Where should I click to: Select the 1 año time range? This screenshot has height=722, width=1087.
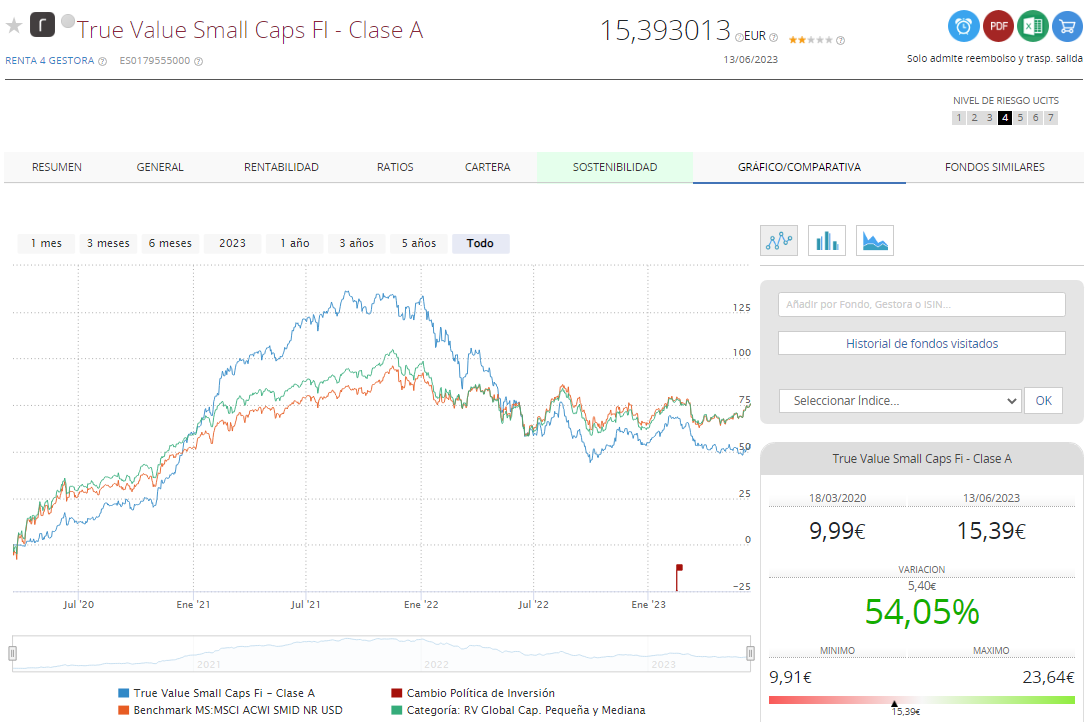(295, 243)
